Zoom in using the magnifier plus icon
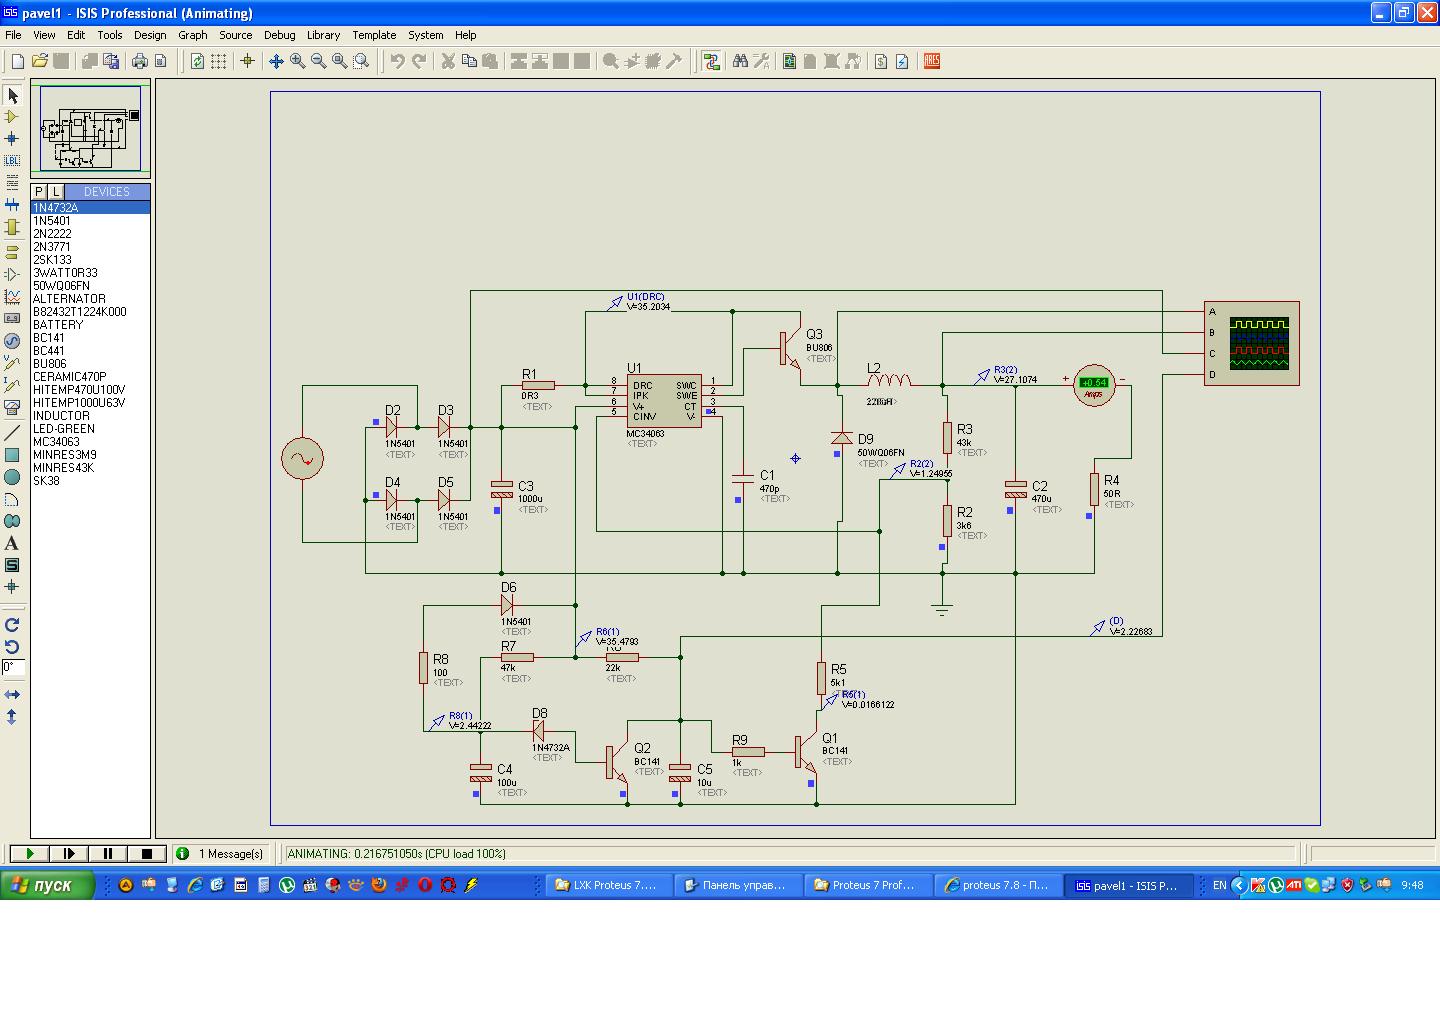 pos(297,61)
